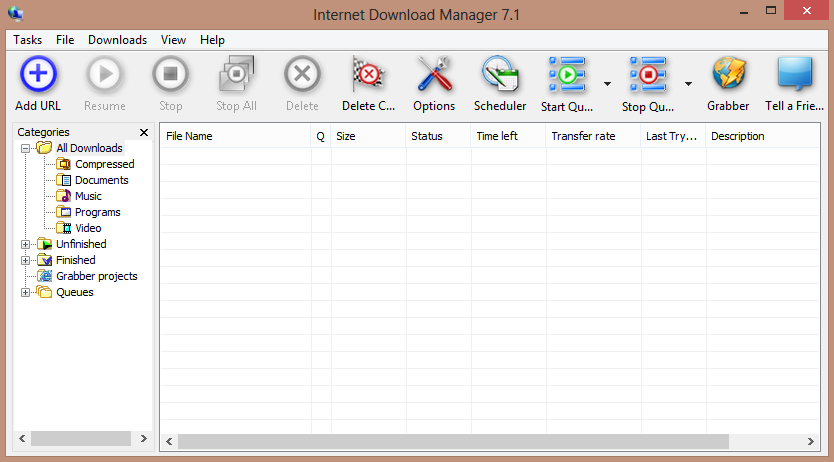Collapse the All Downloads tree node

pyautogui.click(x=25, y=148)
